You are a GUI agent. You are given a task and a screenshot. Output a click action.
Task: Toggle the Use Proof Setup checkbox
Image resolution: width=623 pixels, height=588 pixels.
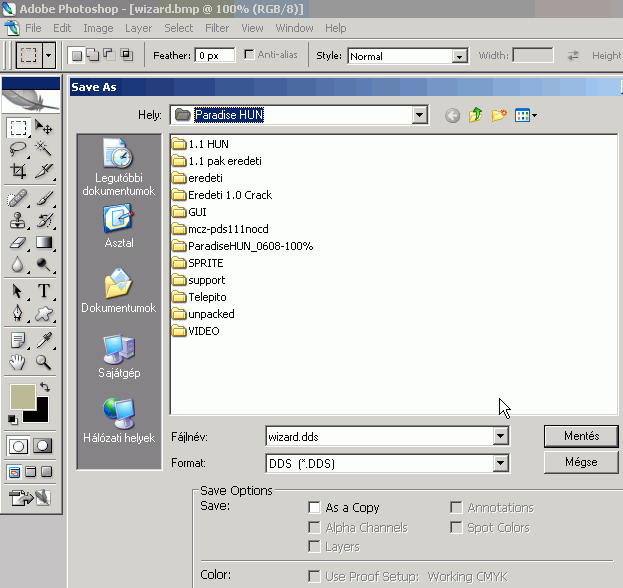point(315,576)
